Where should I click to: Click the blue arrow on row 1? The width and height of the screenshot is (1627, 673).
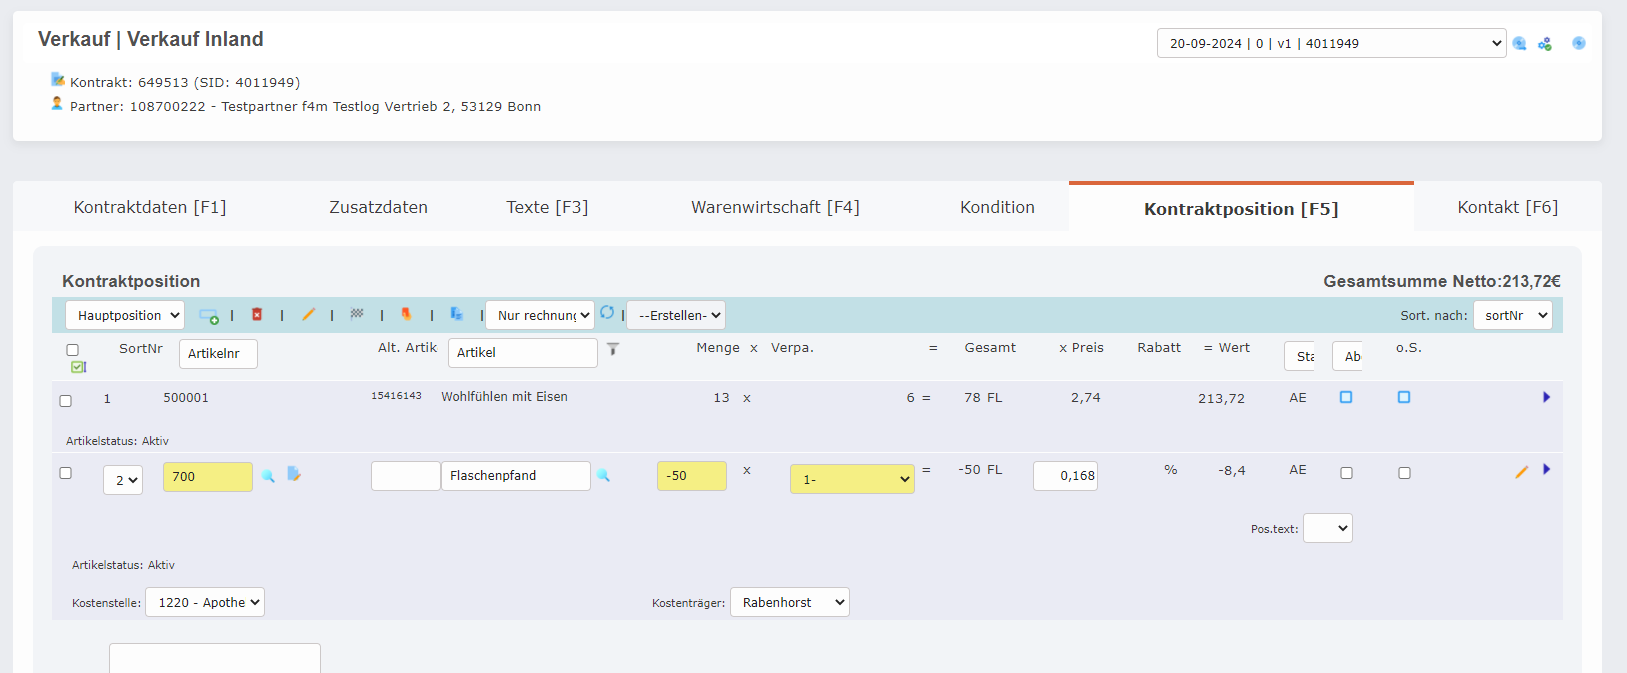click(x=1546, y=397)
